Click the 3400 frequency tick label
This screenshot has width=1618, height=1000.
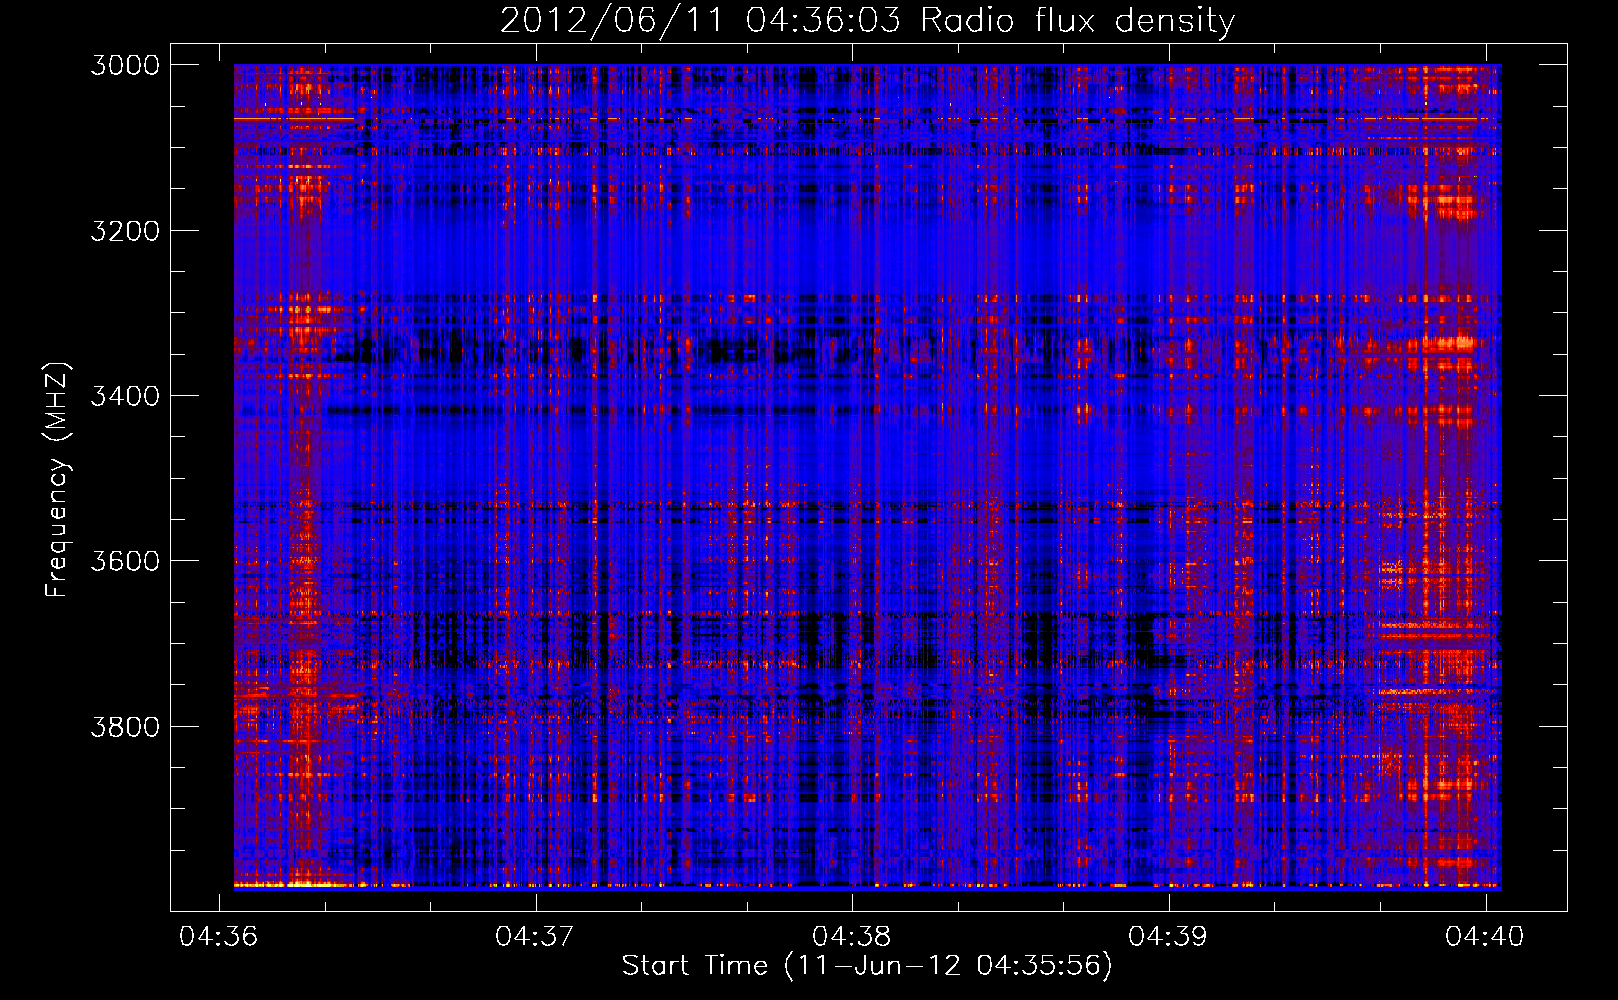[125, 396]
